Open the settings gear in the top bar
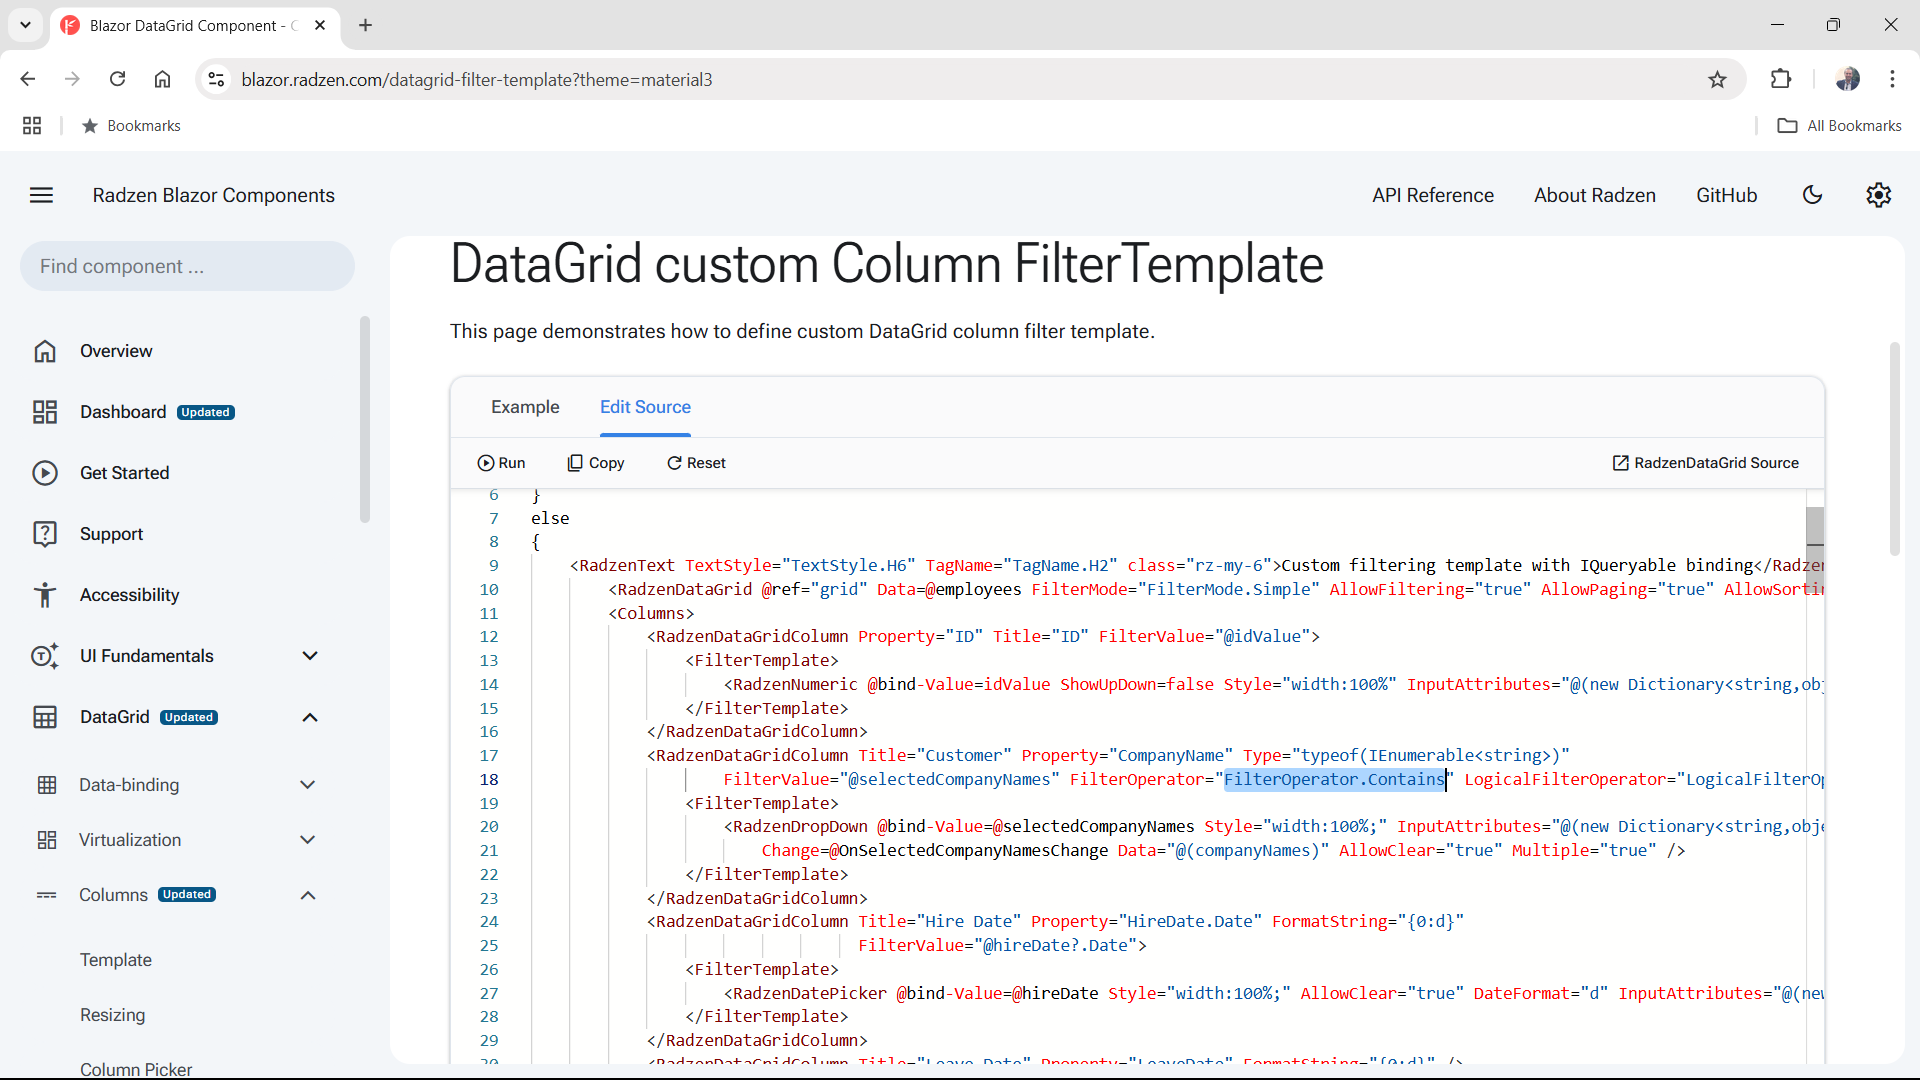Viewport: 1920px width, 1080px height. pyautogui.click(x=1879, y=195)
